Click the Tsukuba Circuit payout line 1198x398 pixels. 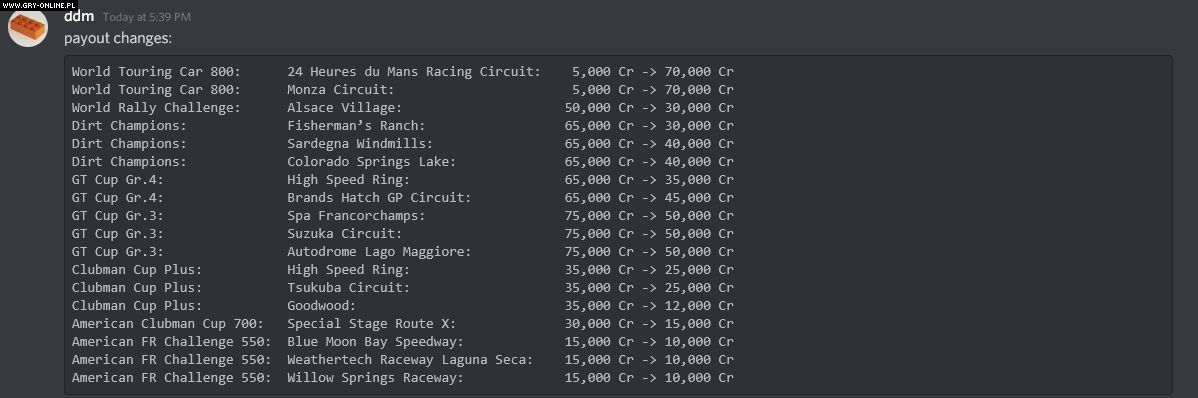(x=403, y=287)
